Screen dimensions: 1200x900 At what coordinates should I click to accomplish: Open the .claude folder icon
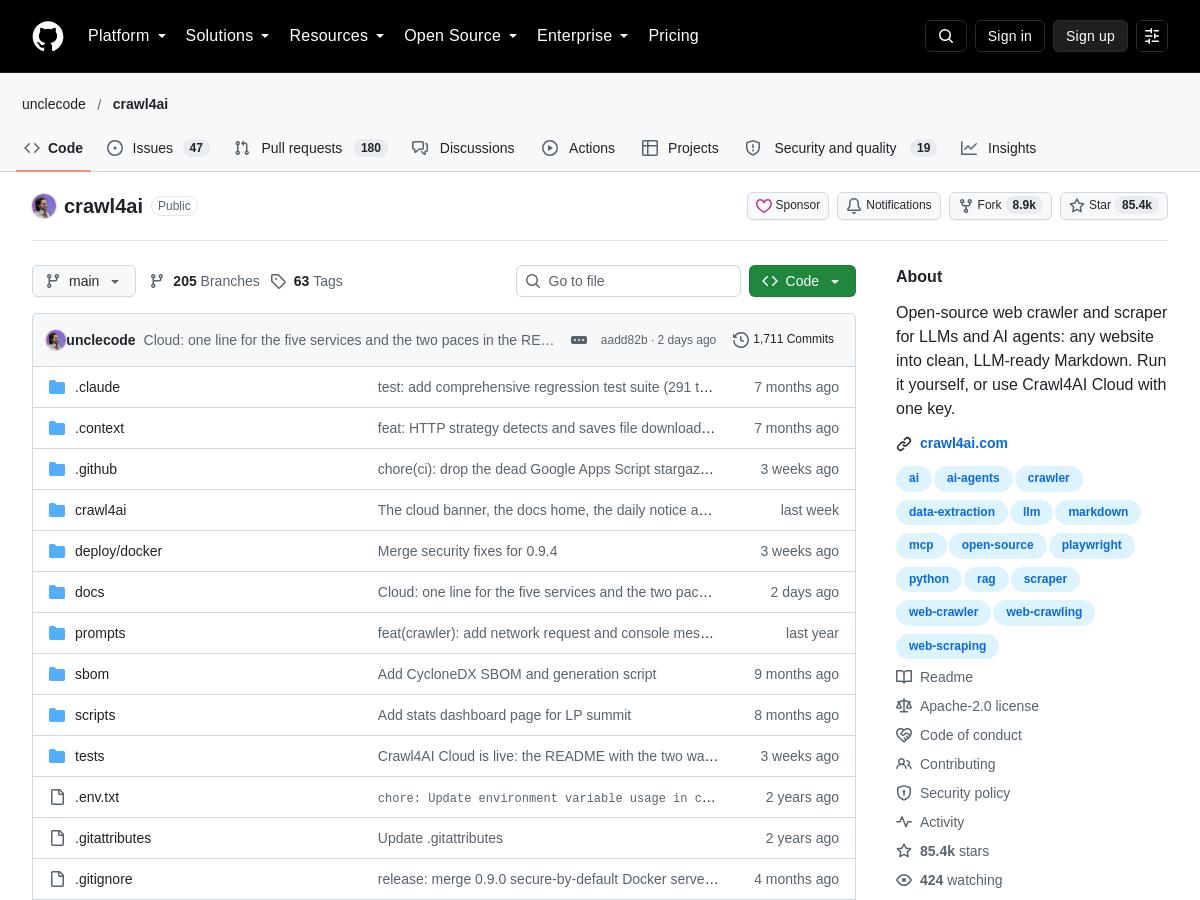tap(57, 387)
